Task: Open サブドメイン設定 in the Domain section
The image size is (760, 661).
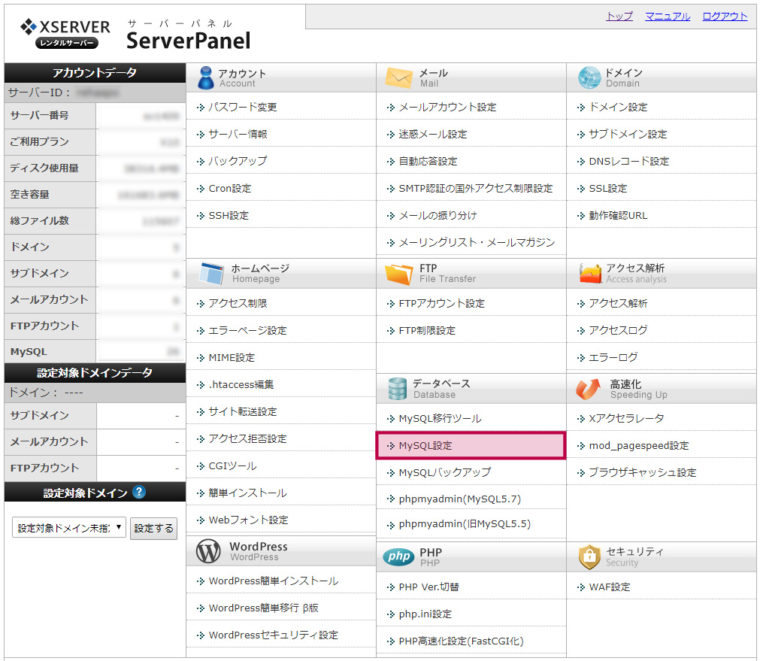Action: 628,134
